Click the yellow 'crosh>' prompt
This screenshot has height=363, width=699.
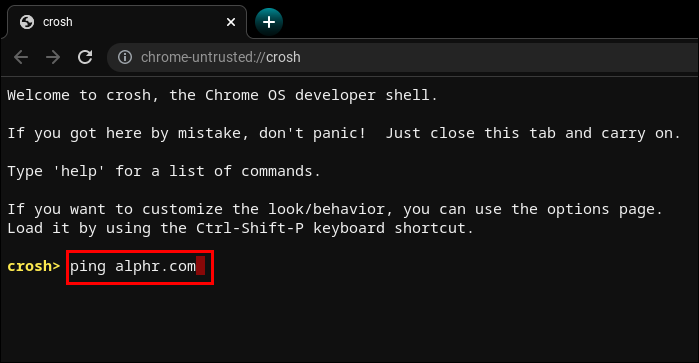33,266
